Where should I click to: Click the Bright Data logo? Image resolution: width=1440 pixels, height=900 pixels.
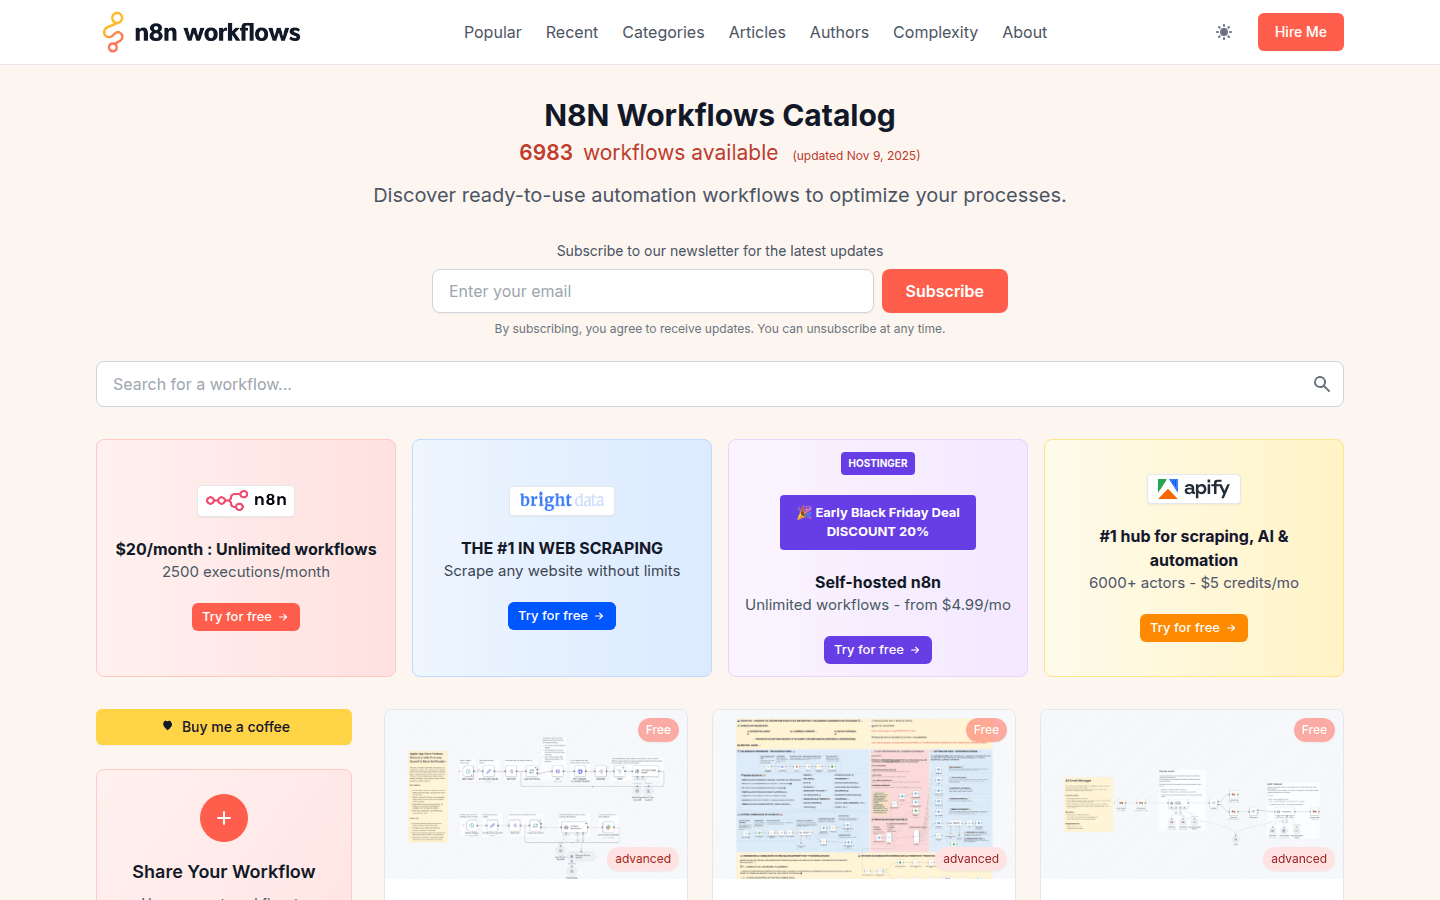tap(561, 500)
